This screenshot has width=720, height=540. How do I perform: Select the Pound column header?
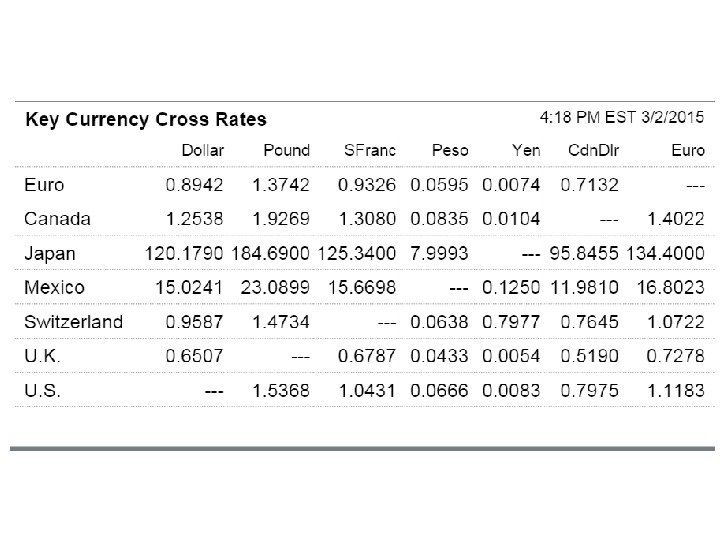pos(286,151)
